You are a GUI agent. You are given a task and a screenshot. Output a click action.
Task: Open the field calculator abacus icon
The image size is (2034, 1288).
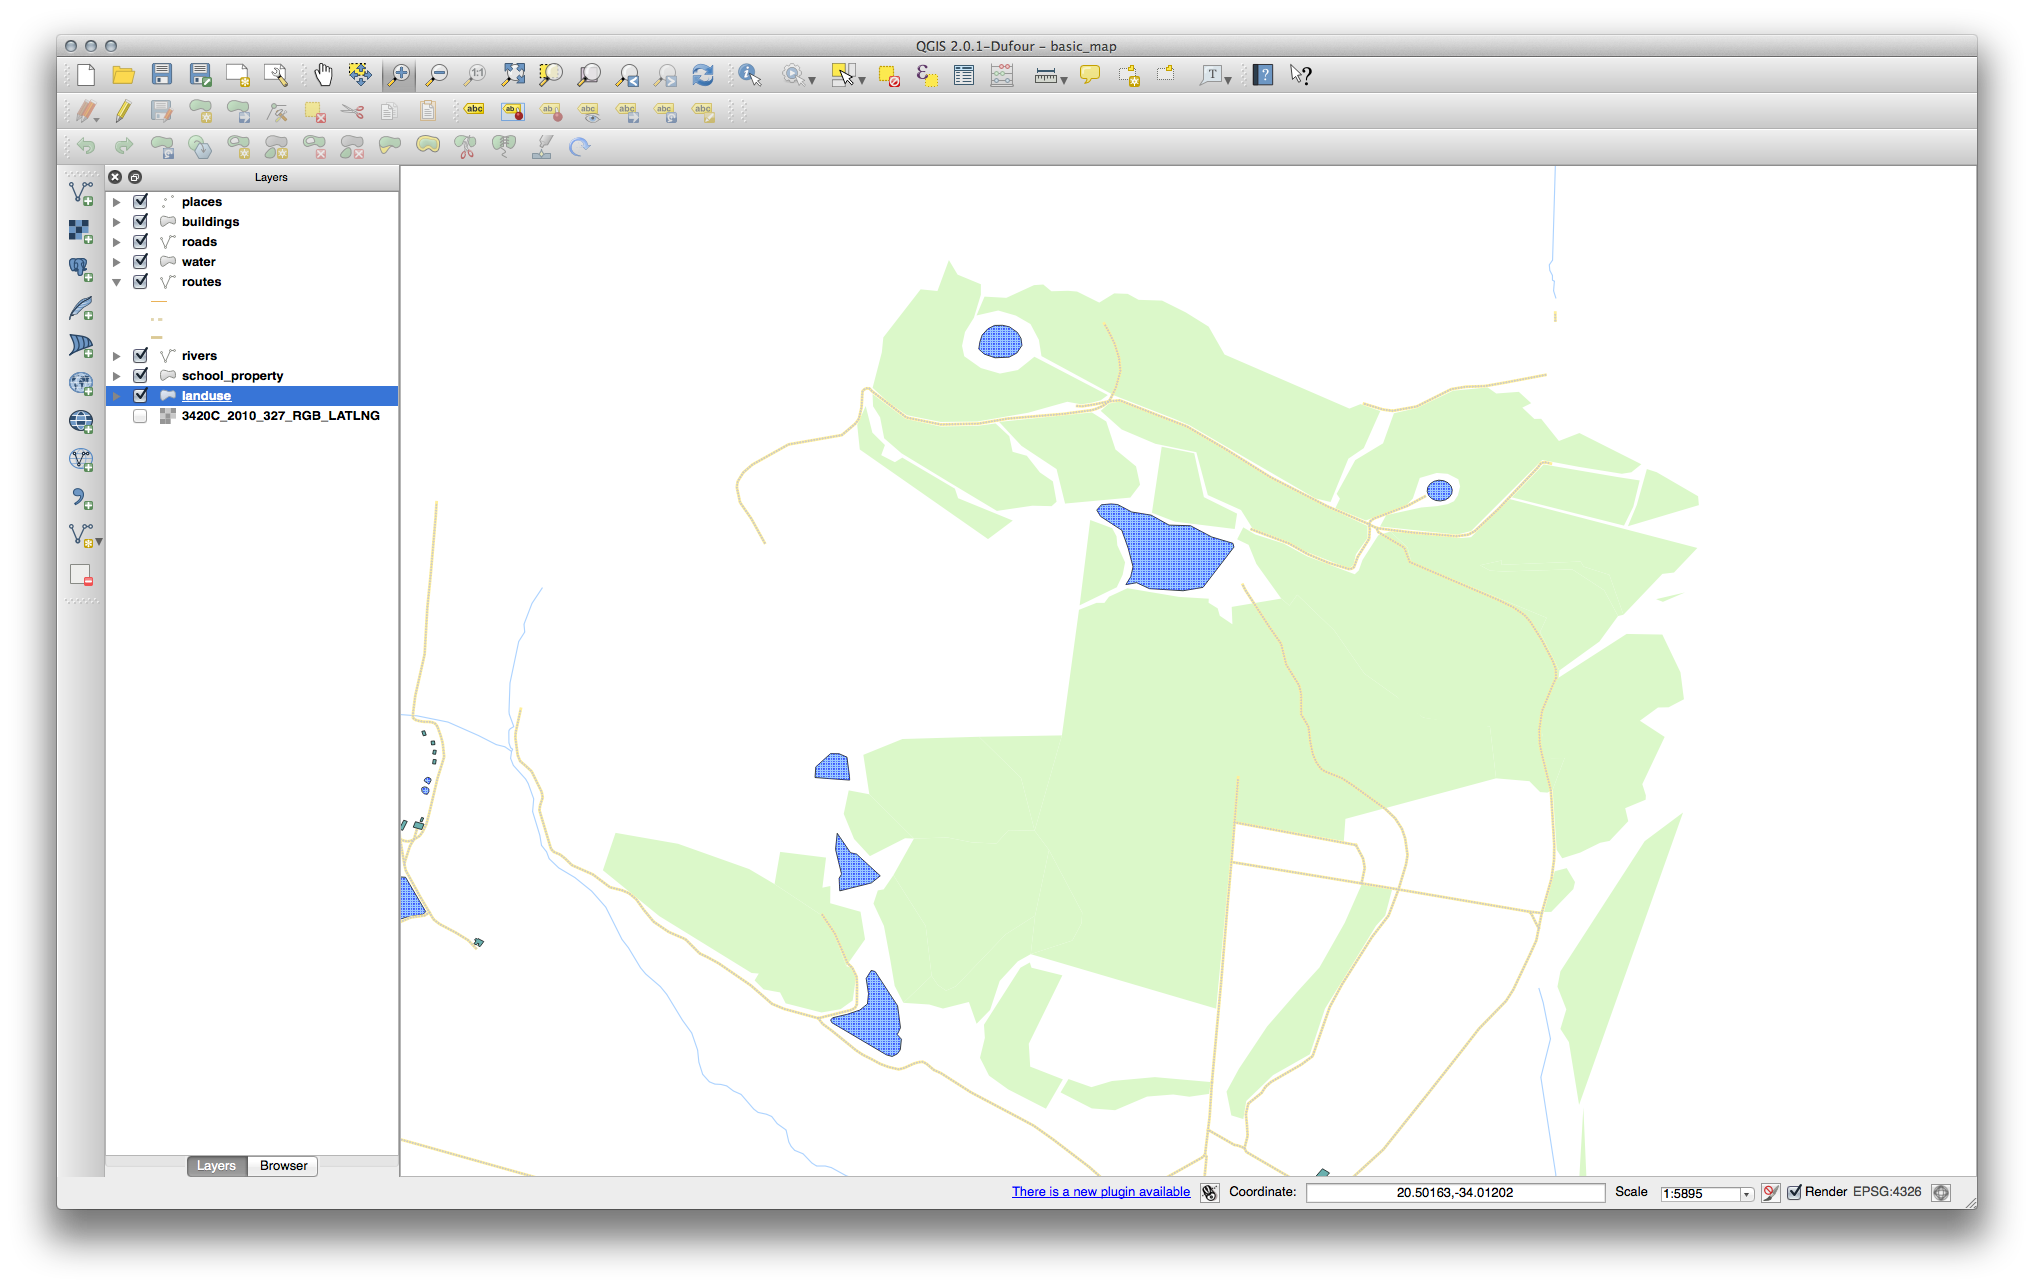[x=1002, y=75]
